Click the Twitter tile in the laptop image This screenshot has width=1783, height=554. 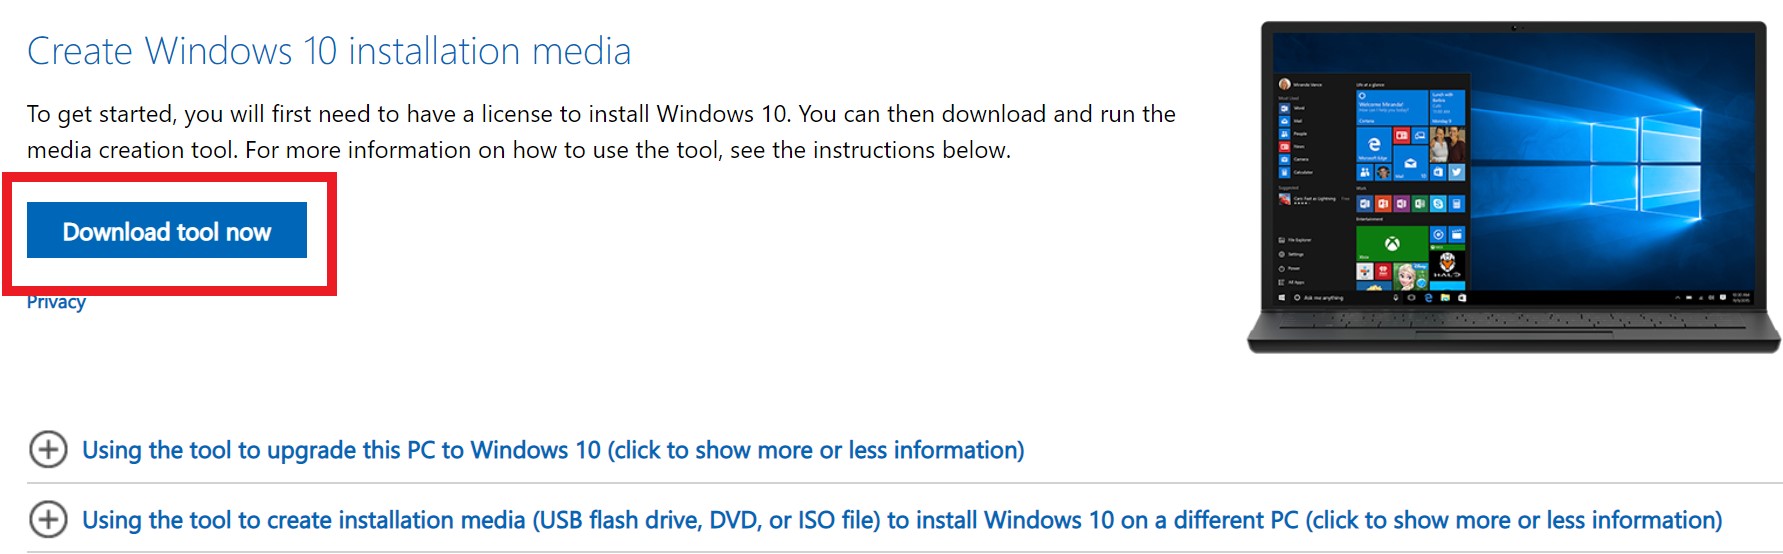1457,172
